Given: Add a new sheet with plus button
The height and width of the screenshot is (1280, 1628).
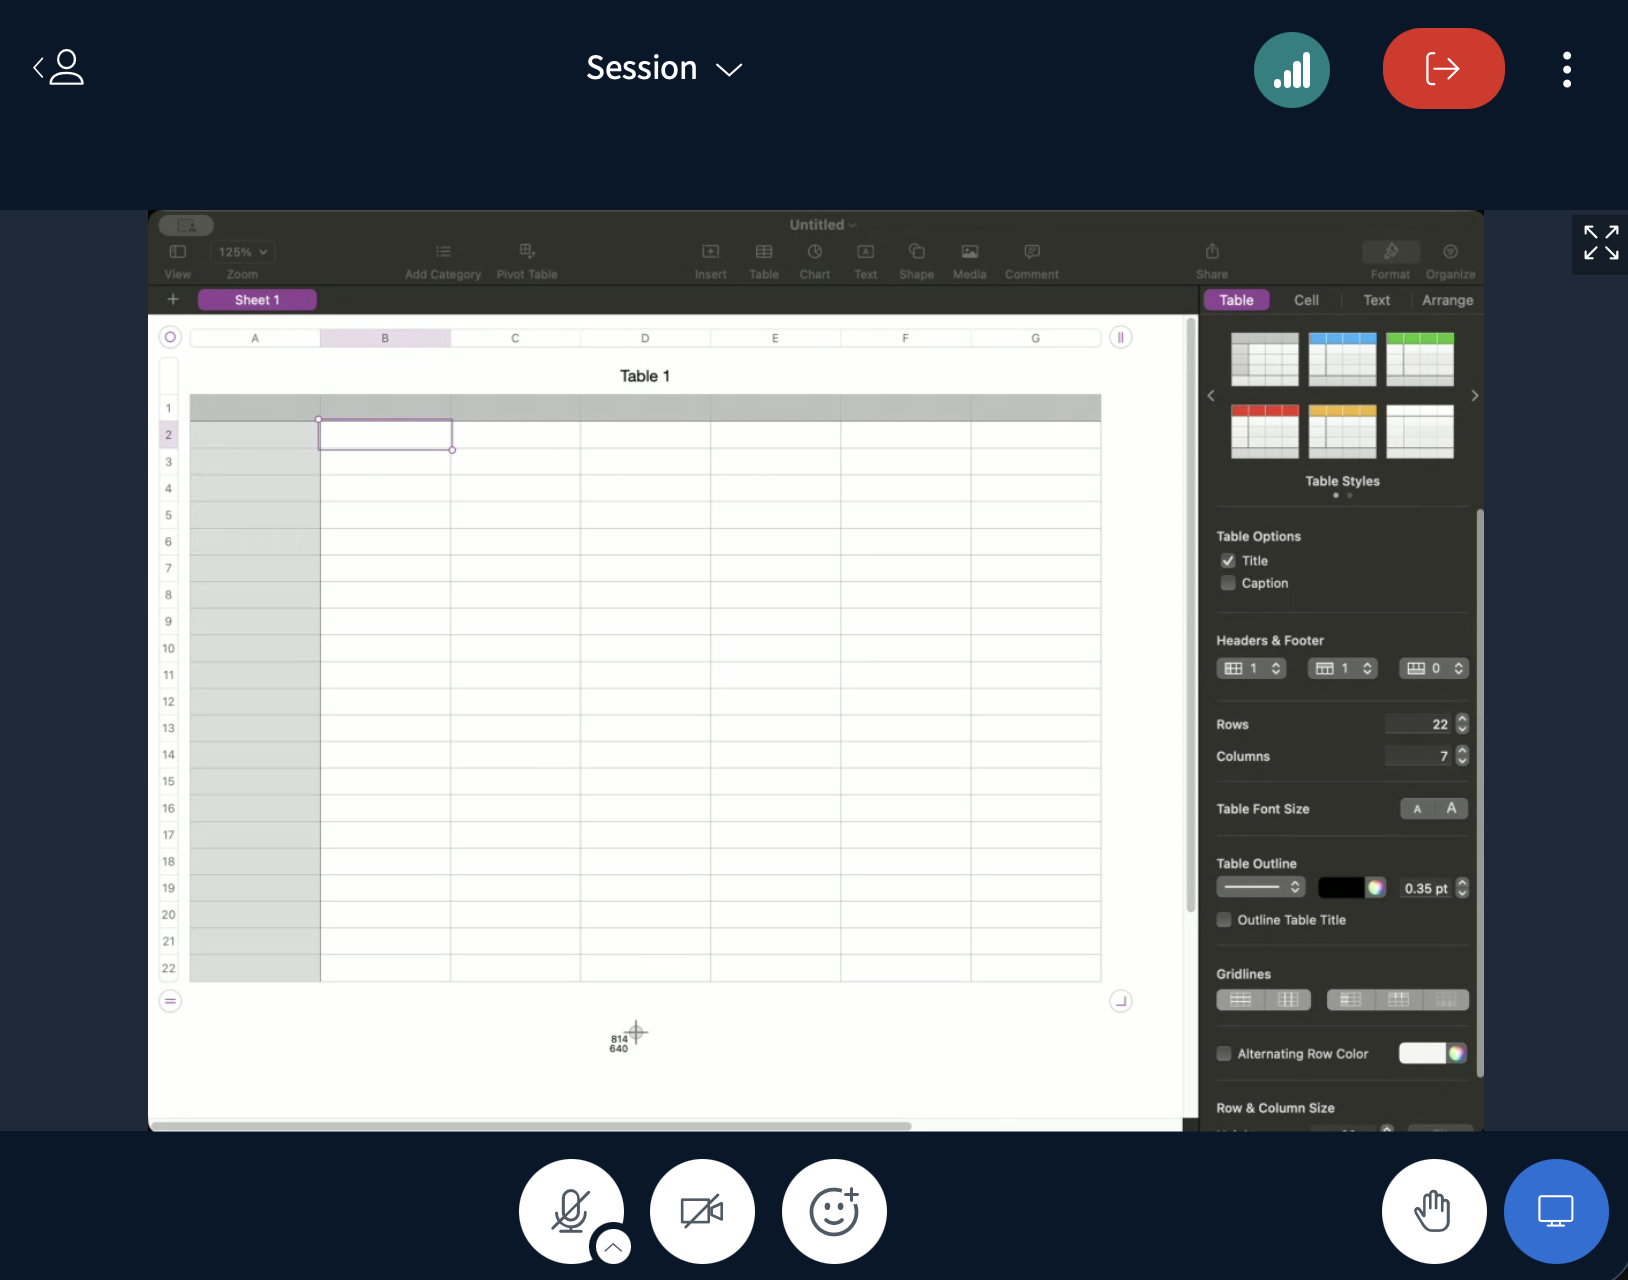Looking at the screenshot, I should (x=173, y=299).
